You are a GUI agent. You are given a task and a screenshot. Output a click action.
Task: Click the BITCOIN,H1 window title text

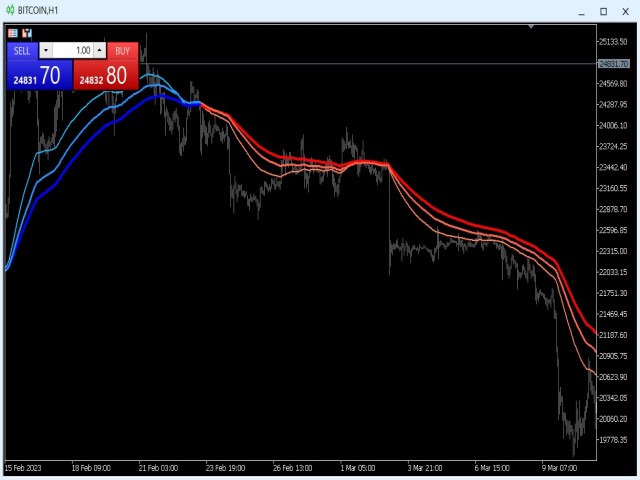[38, 10]
